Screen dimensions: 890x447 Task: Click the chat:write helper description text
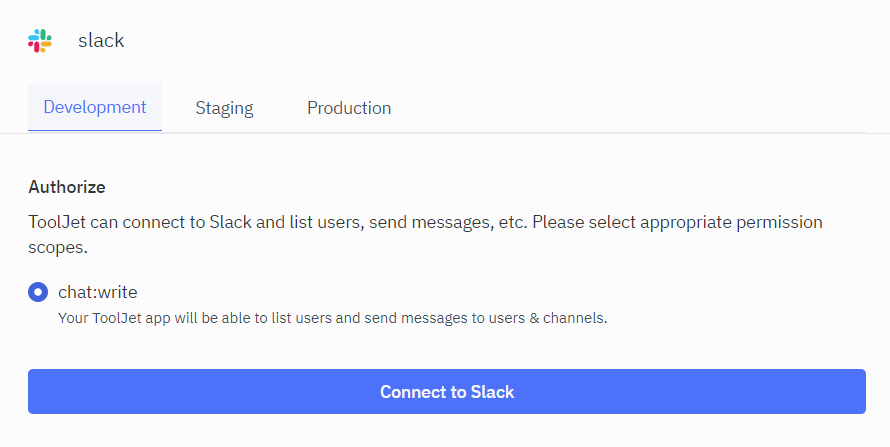click(333, 318)
